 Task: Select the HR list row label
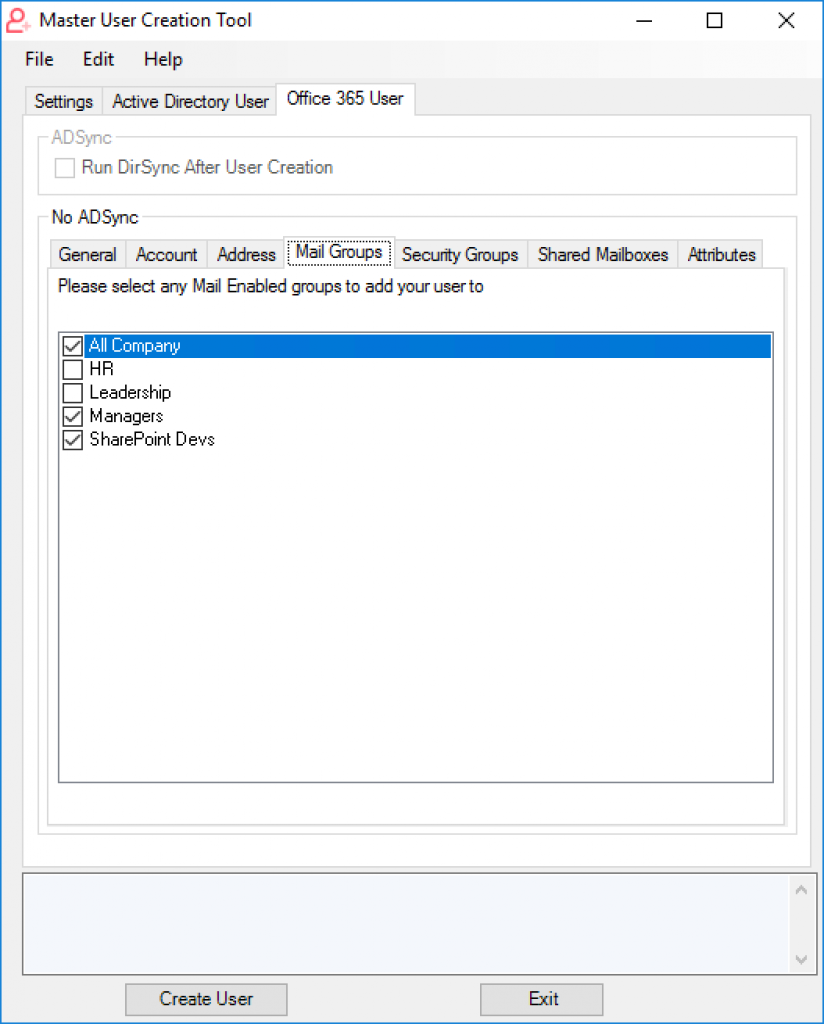tap(101, 369)
